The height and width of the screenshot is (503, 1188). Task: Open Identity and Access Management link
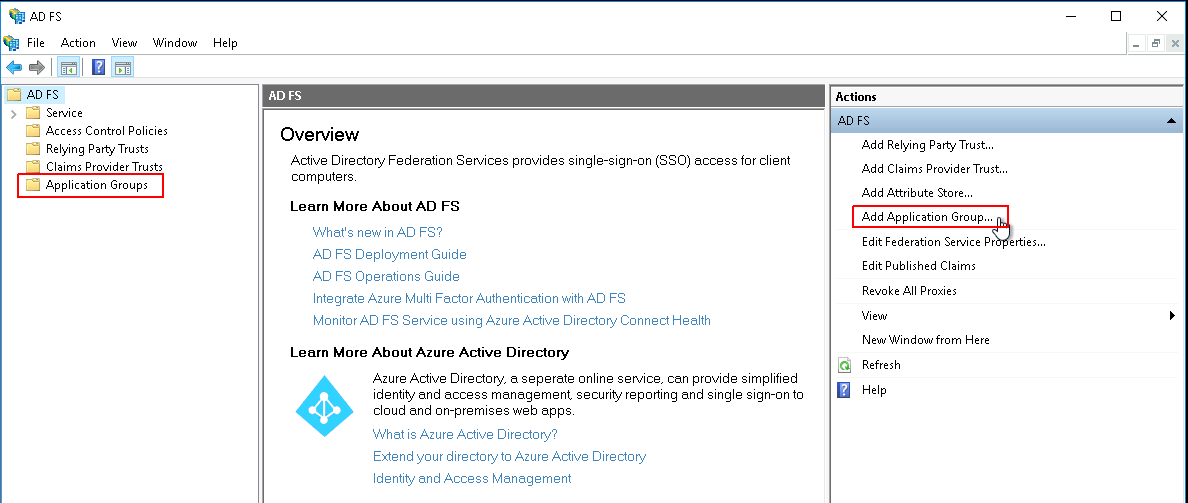pyautogui.click(x=472, y=479)
